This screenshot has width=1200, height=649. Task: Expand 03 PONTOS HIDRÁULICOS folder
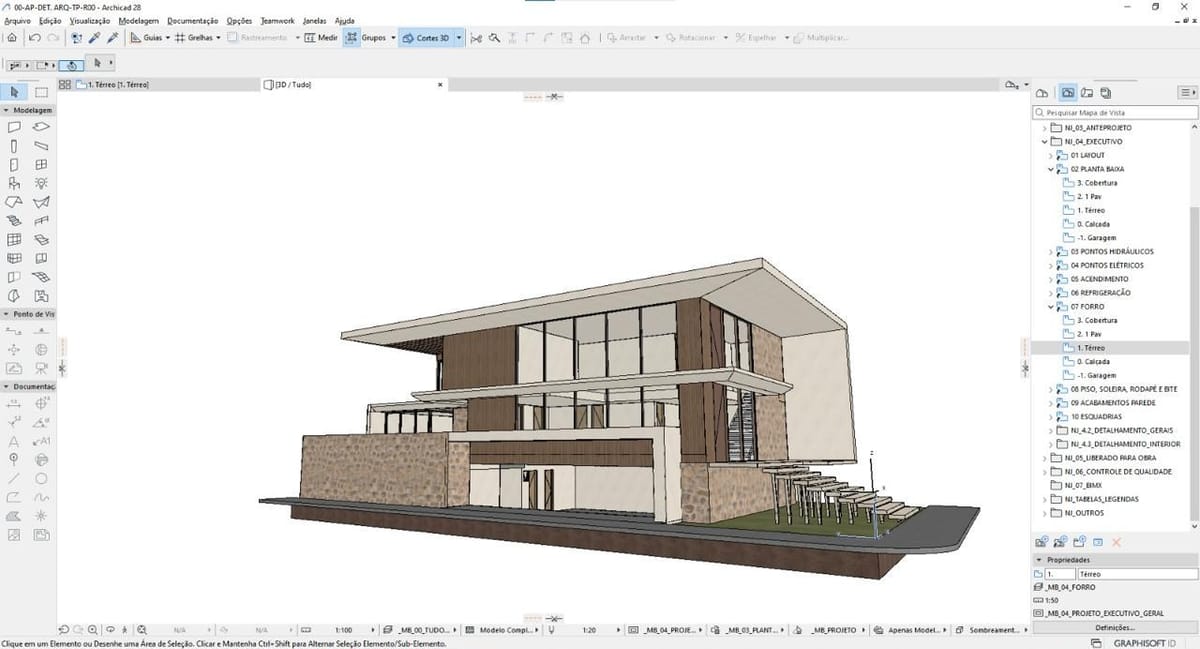tap(1051, 252)
